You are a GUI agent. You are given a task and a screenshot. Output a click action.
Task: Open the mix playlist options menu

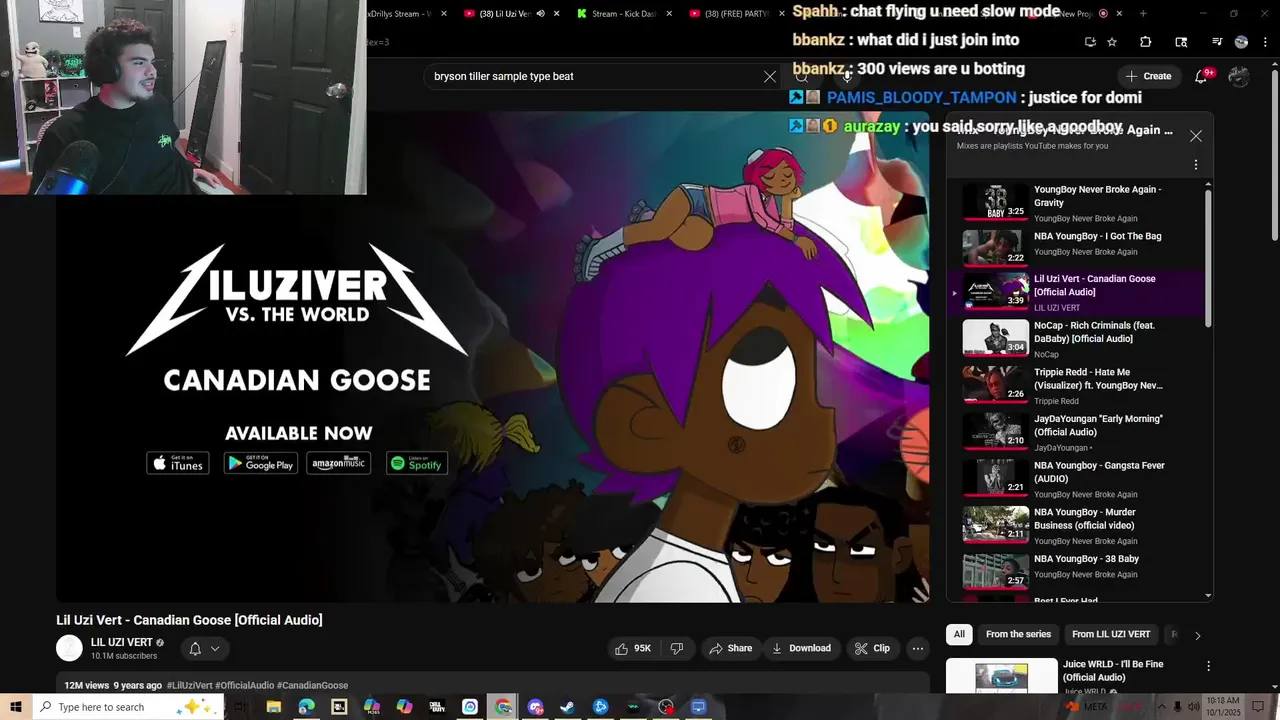pos(1195,164)
